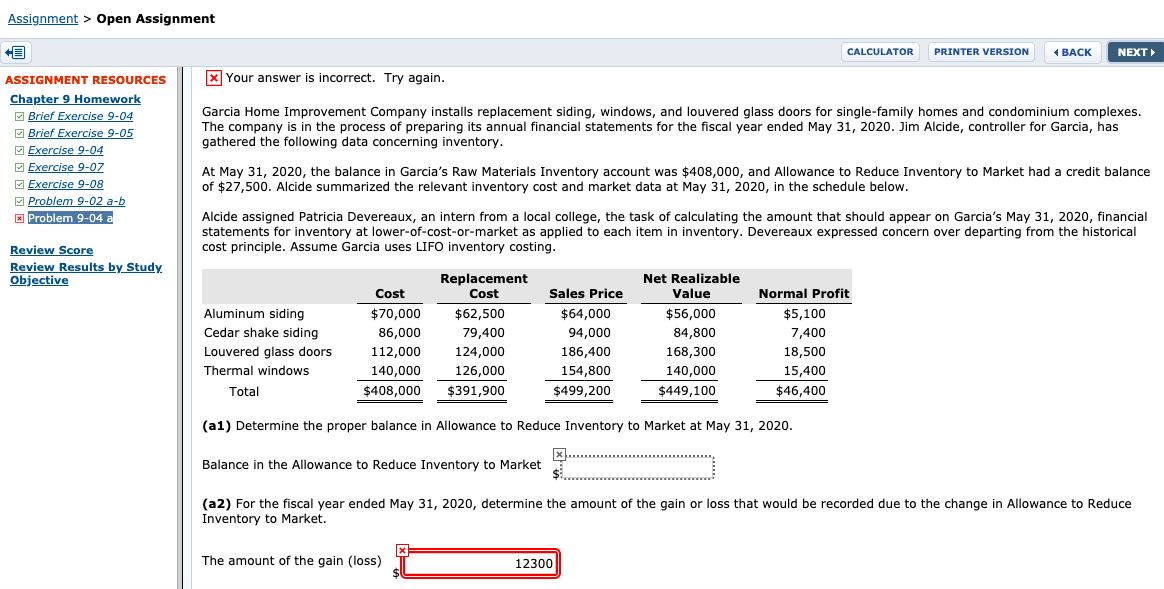Image resolution: width=1164 pixels, height=589 pixels.
Task: Click the X icon above the Allowance balance field
Action: click(559, 454)
